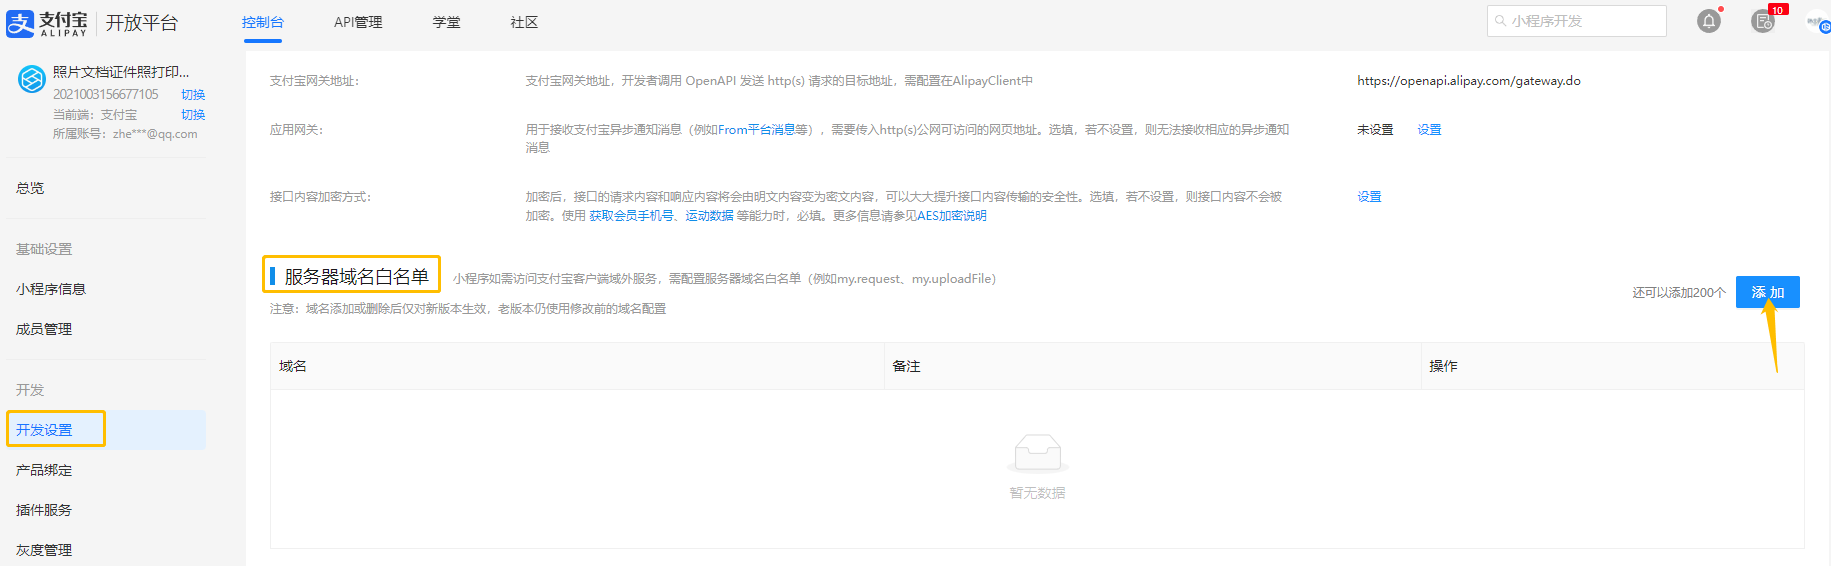Click 切换 next to 当前端: 支付宝

pyautogui.click(x=193, y=115)
